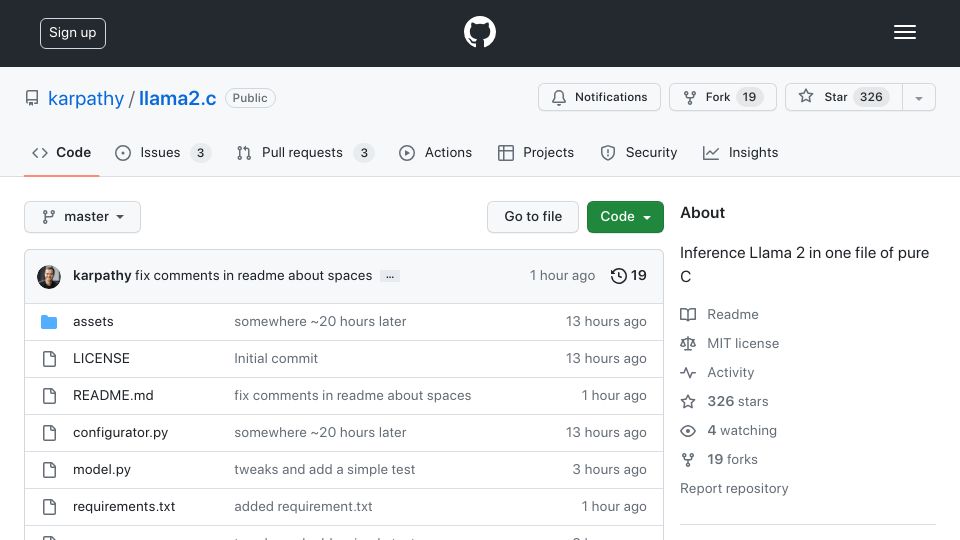Open the requirements.txt file
Viewport: 960px width, 540px height.
coord(124,506)
